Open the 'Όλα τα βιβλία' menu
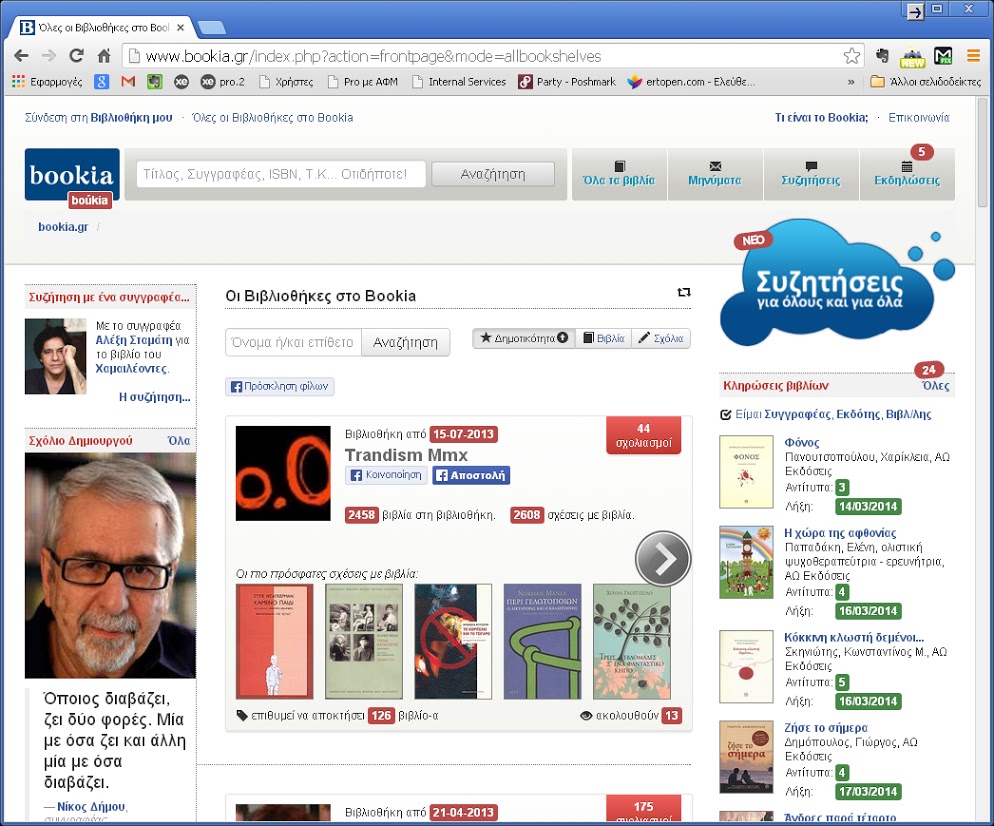This screenshot has height=826, width=994. (618, 174)
